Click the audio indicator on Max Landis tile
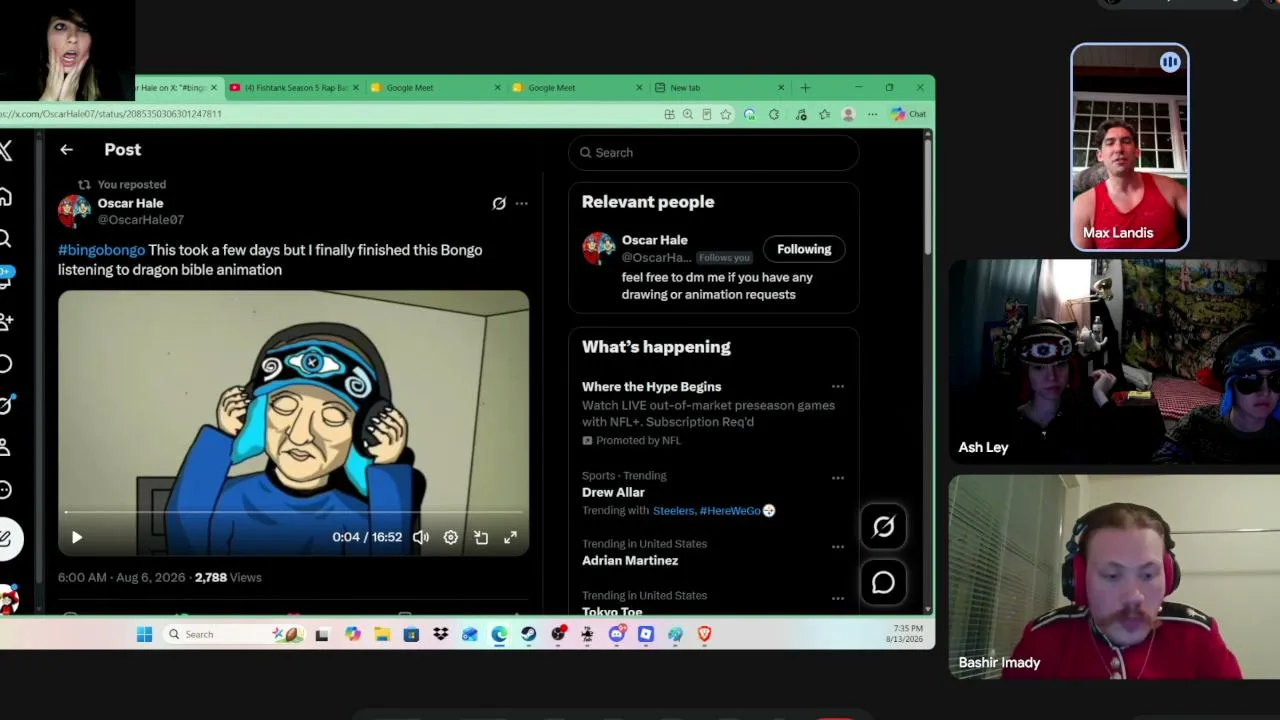This screenshot has height=720, width=1280. coord(1170,63)
